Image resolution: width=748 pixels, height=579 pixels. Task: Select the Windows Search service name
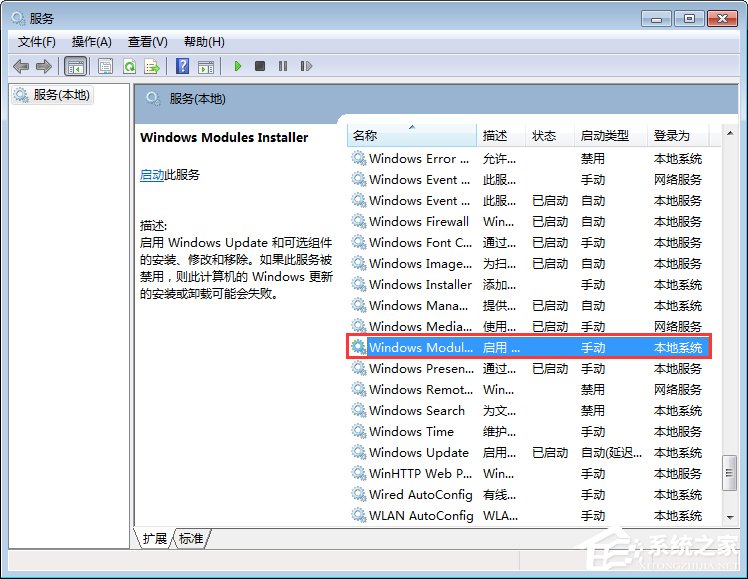click(x=417, y=410)
